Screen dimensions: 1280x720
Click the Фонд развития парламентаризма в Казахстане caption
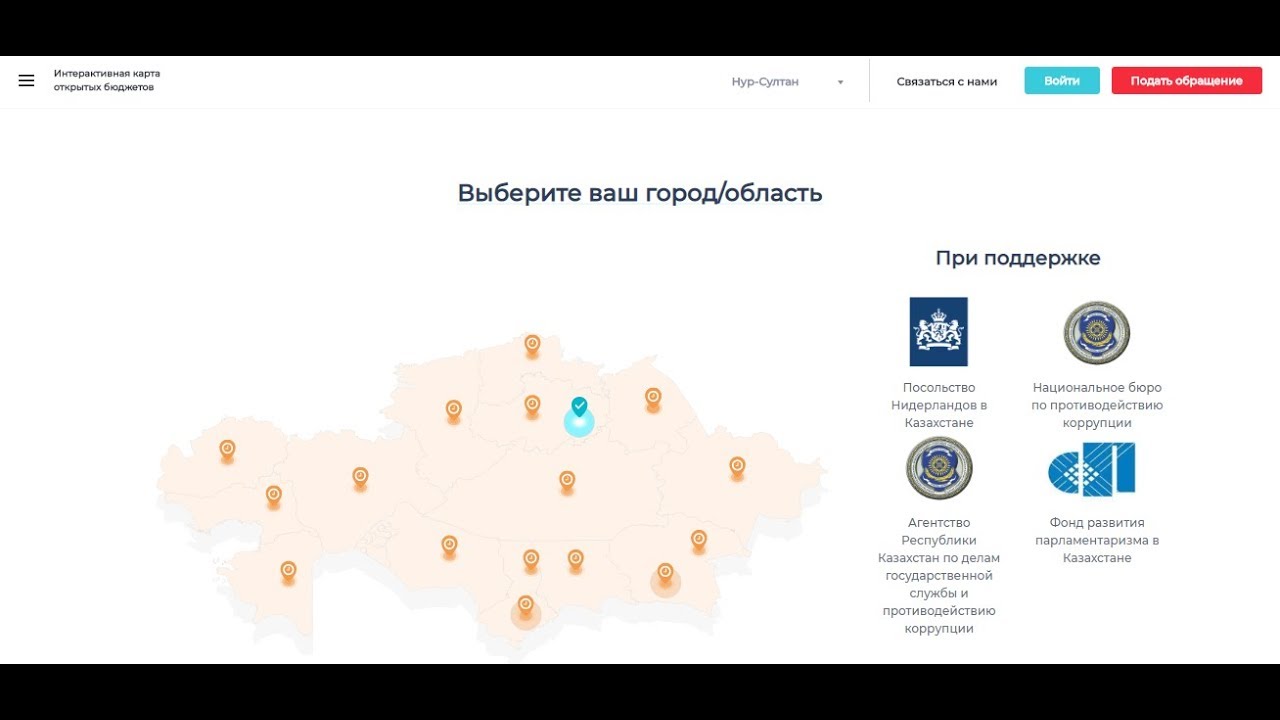pos(1097,540)
